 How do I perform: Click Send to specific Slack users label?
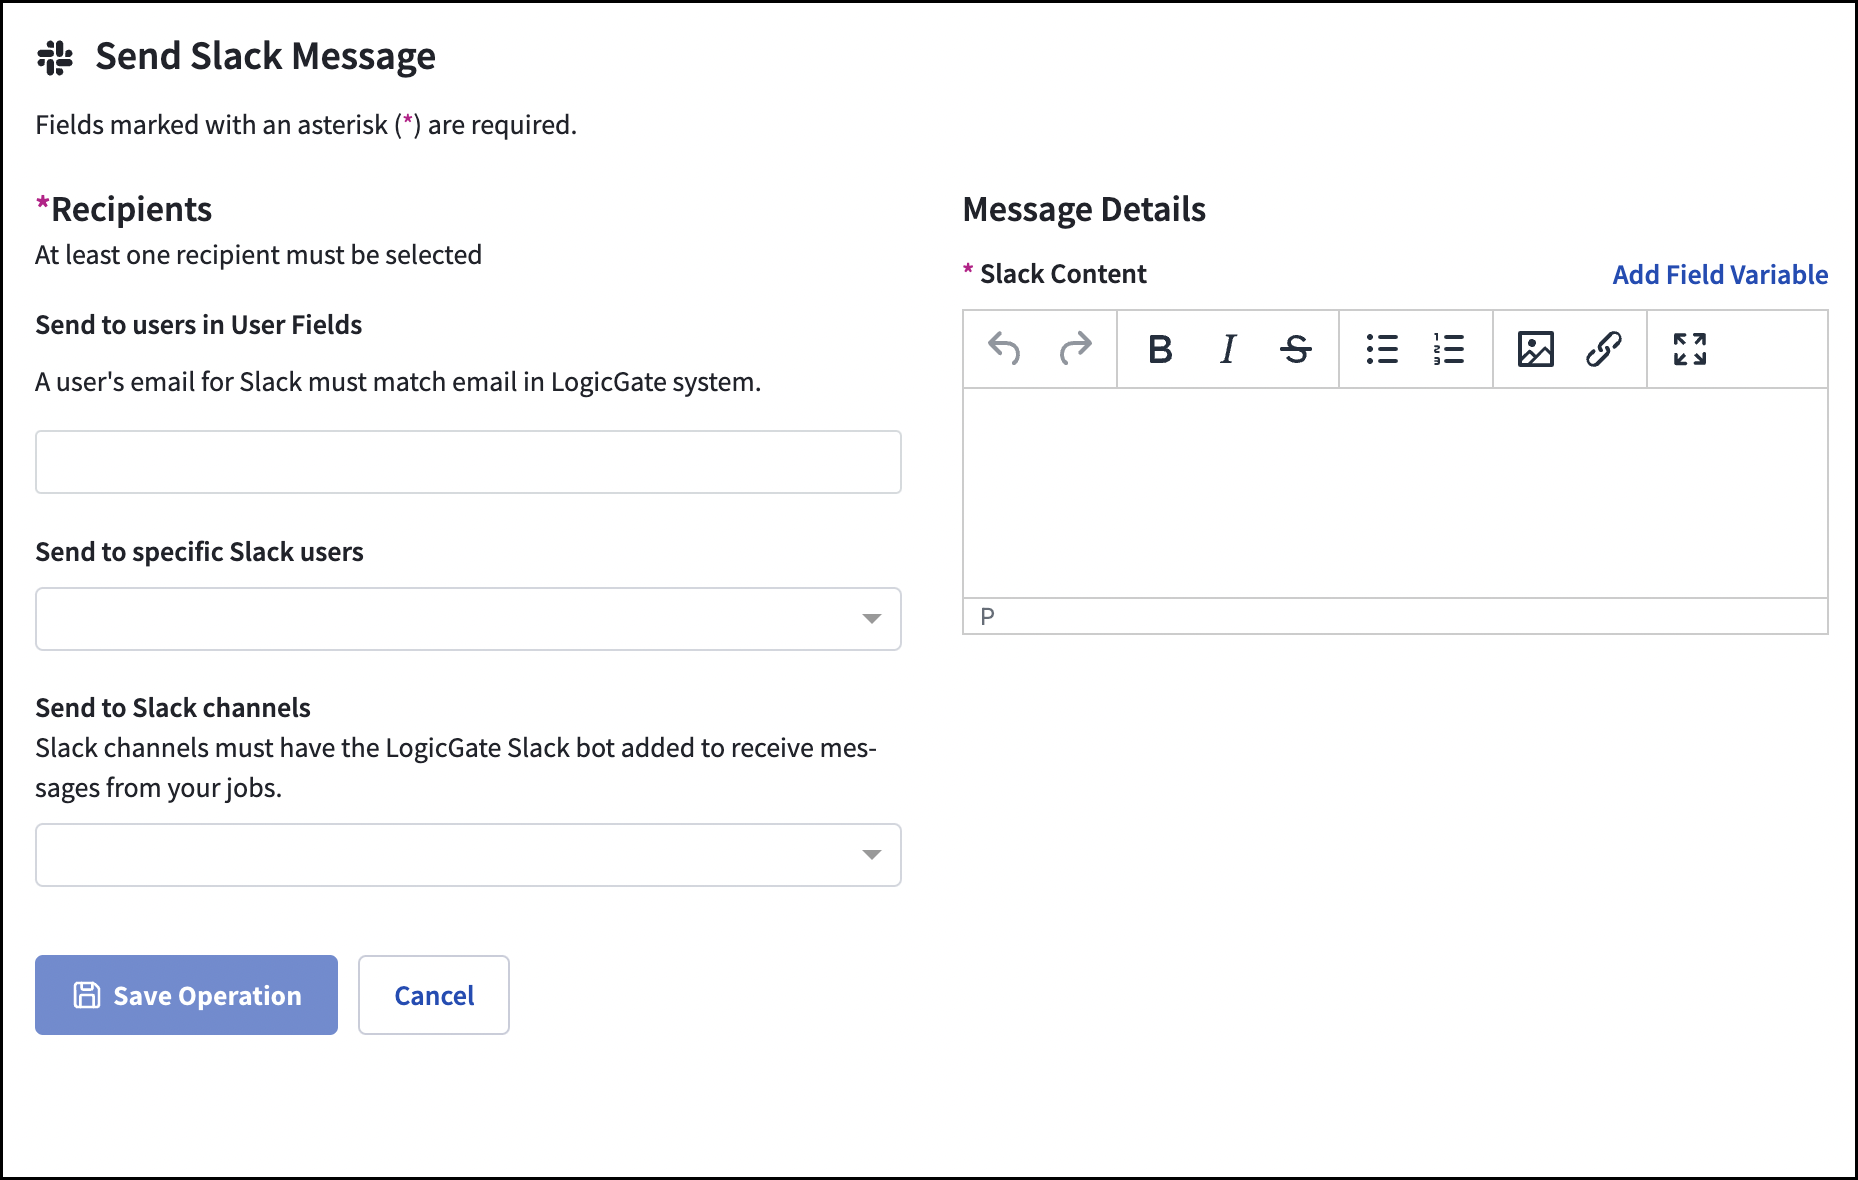[x=200, y=552]
